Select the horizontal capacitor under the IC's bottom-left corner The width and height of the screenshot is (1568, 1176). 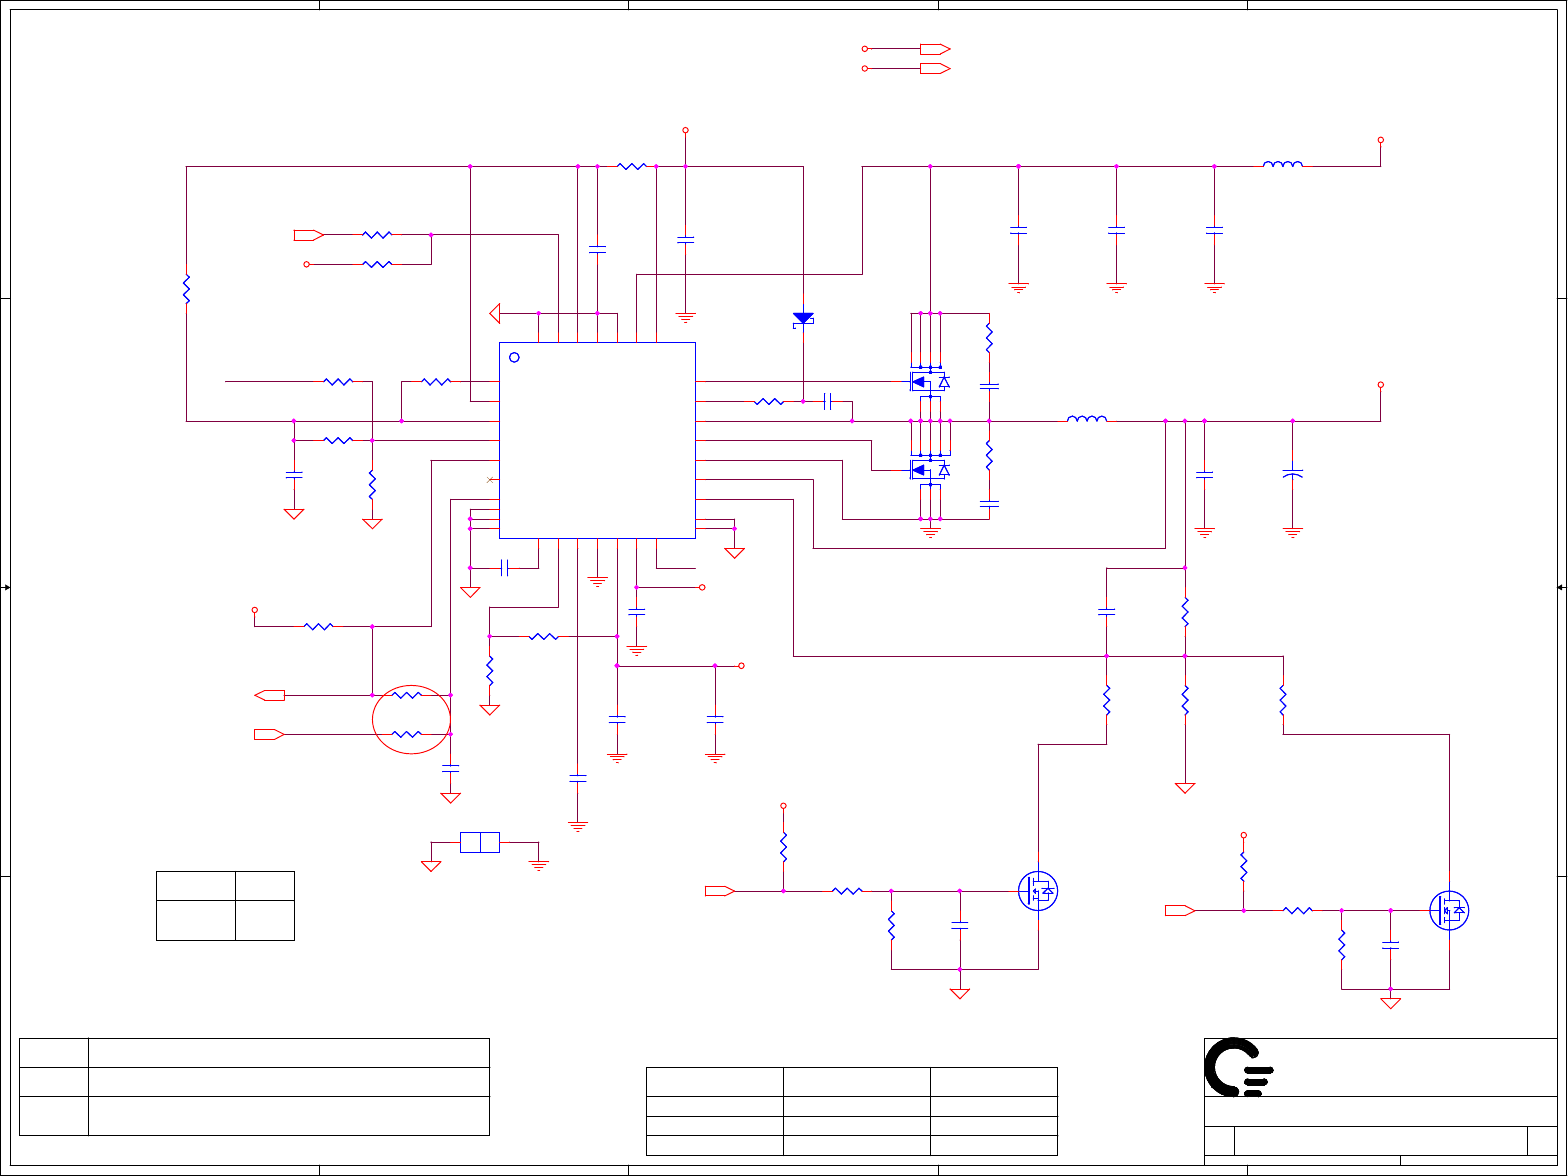click(504, 567)
